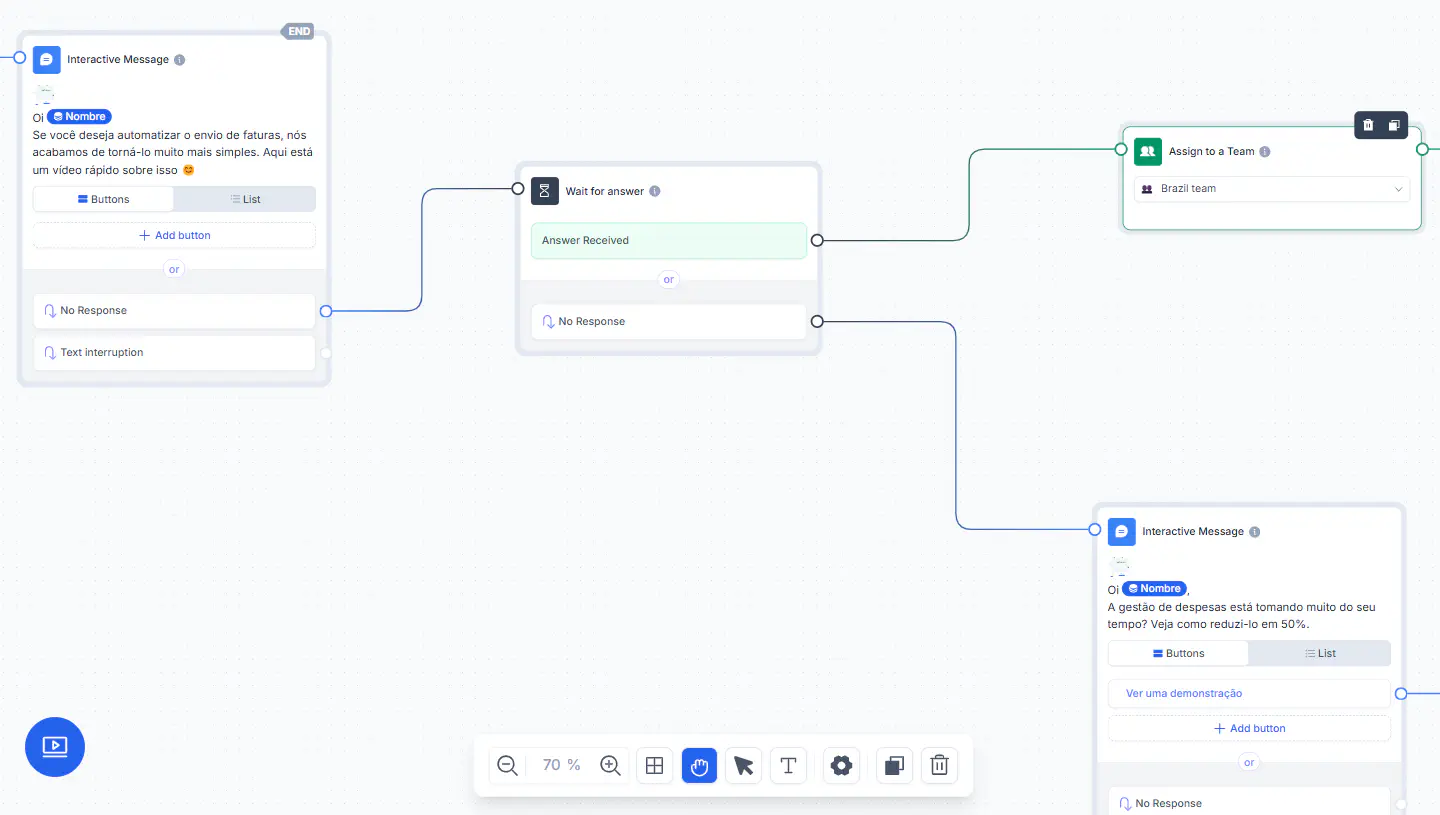This screenshot has height=815, width=1440.
Task: Click Assign to a Team input connector
Action: [1122, 149]
